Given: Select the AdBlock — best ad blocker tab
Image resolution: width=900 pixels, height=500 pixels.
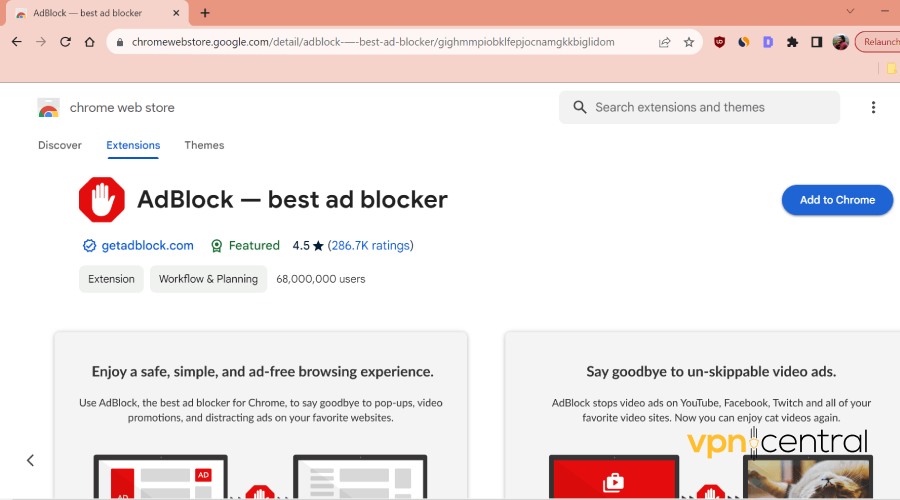Looking at the screenshot, I should pos(98,13).
